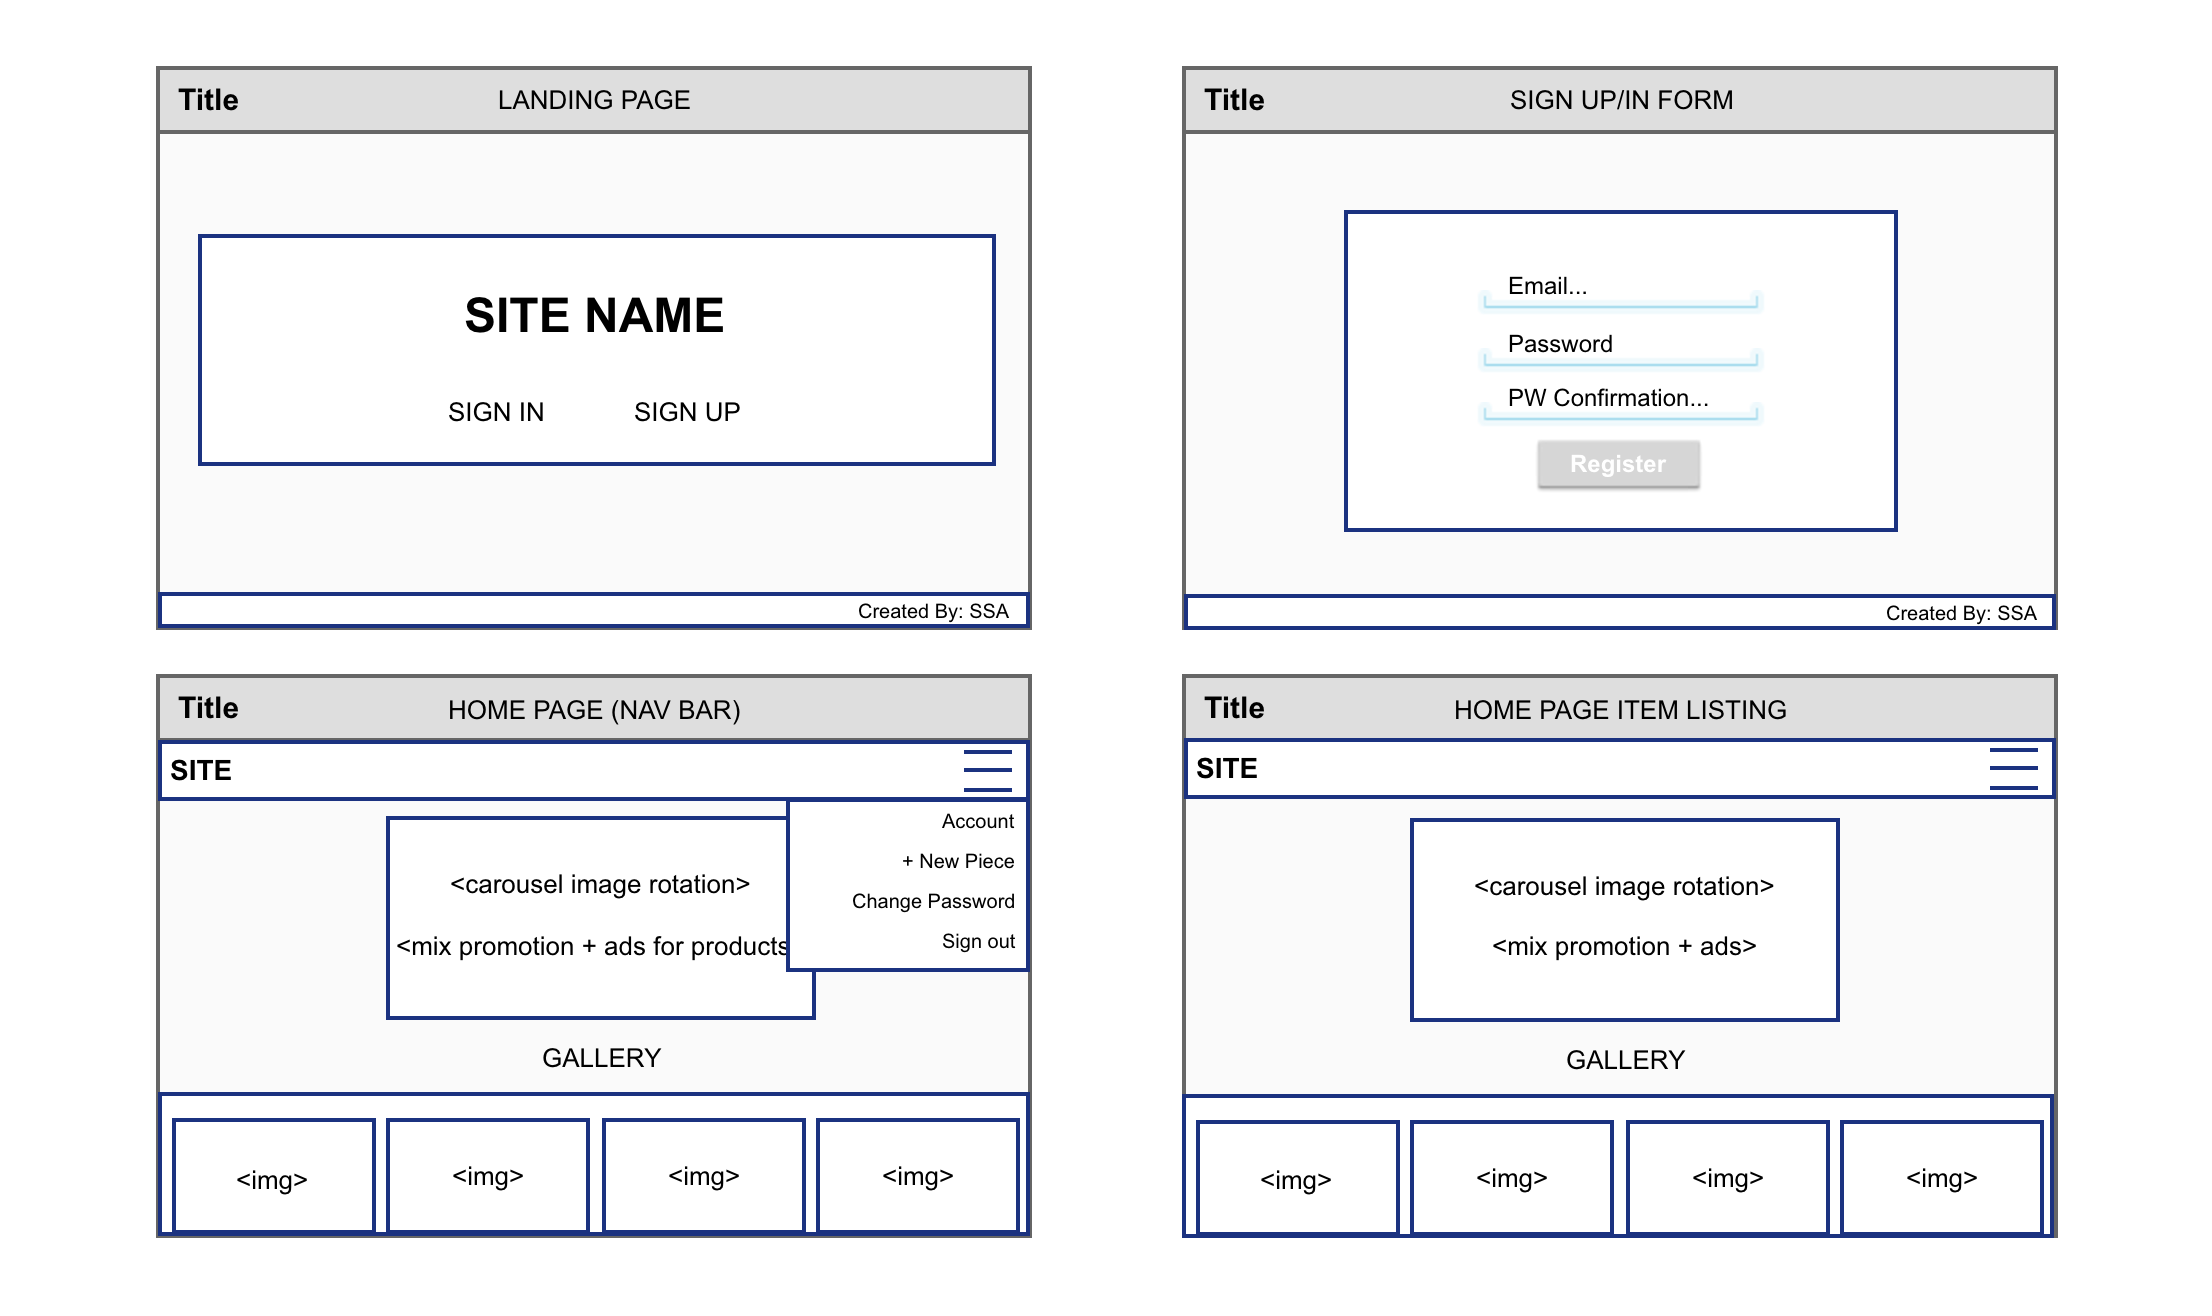Click last gallery img in Nav Bar wireframe
This screenshot has height=1316, width=2212.
pyautogui.click(x=917, y=1176)
